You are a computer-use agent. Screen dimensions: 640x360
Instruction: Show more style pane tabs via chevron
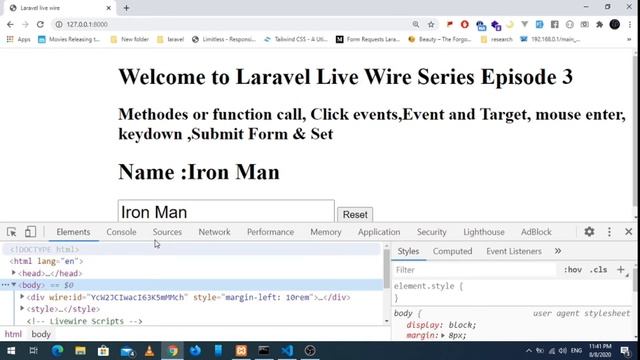point(558,251)
